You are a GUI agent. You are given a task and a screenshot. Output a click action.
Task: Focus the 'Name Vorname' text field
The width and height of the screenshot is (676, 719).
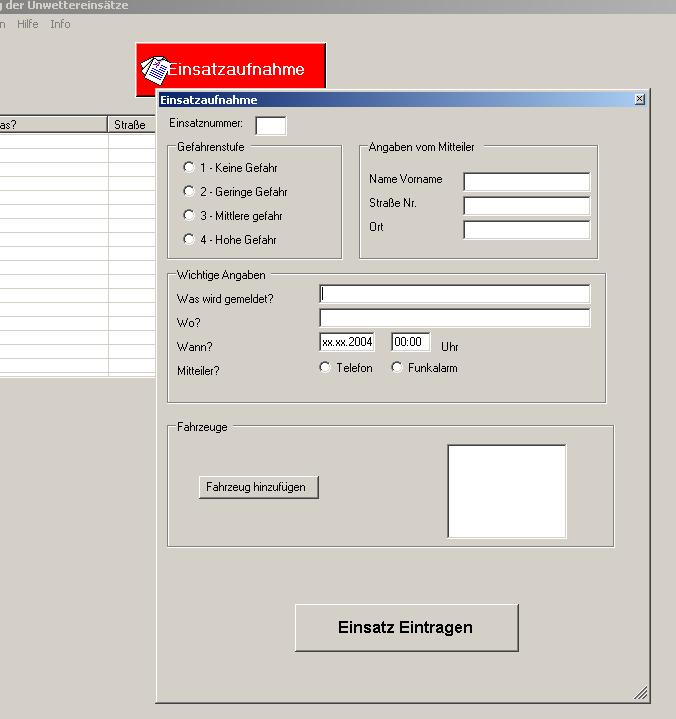coord(526,182)
